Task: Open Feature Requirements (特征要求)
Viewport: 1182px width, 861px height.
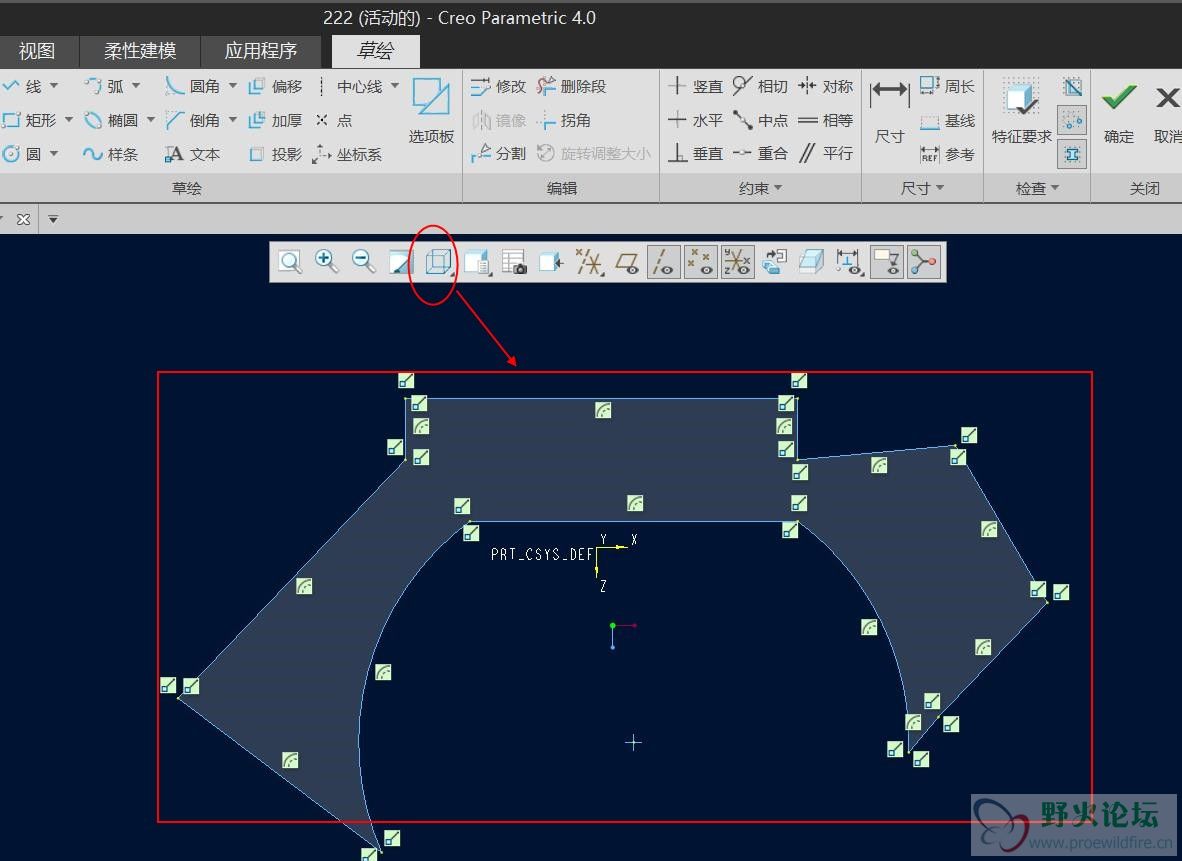Action: [x=1021, y=110]
